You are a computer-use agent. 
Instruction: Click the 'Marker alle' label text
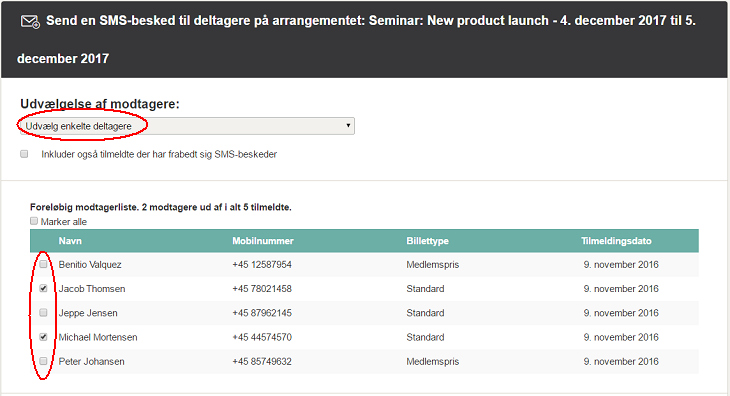click(x=64, y=221)
